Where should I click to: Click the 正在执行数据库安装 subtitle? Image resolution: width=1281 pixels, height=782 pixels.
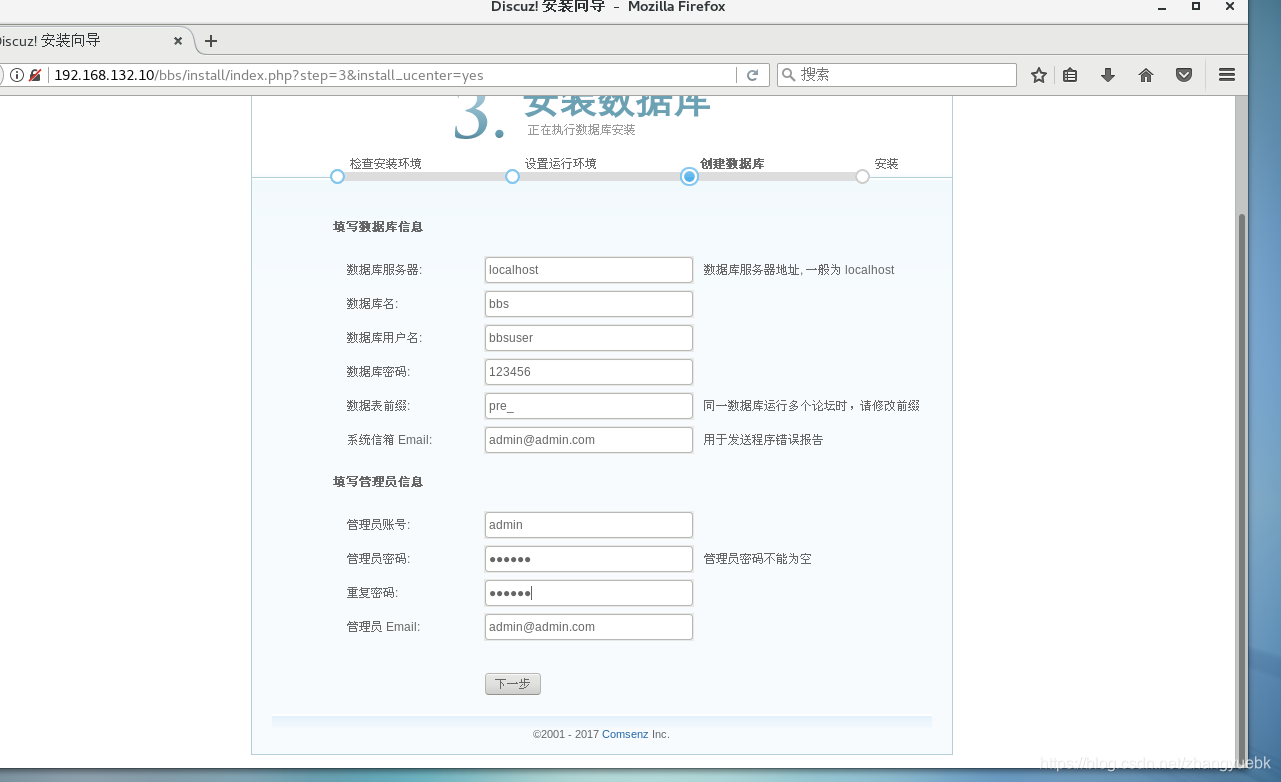coord(582,130)
